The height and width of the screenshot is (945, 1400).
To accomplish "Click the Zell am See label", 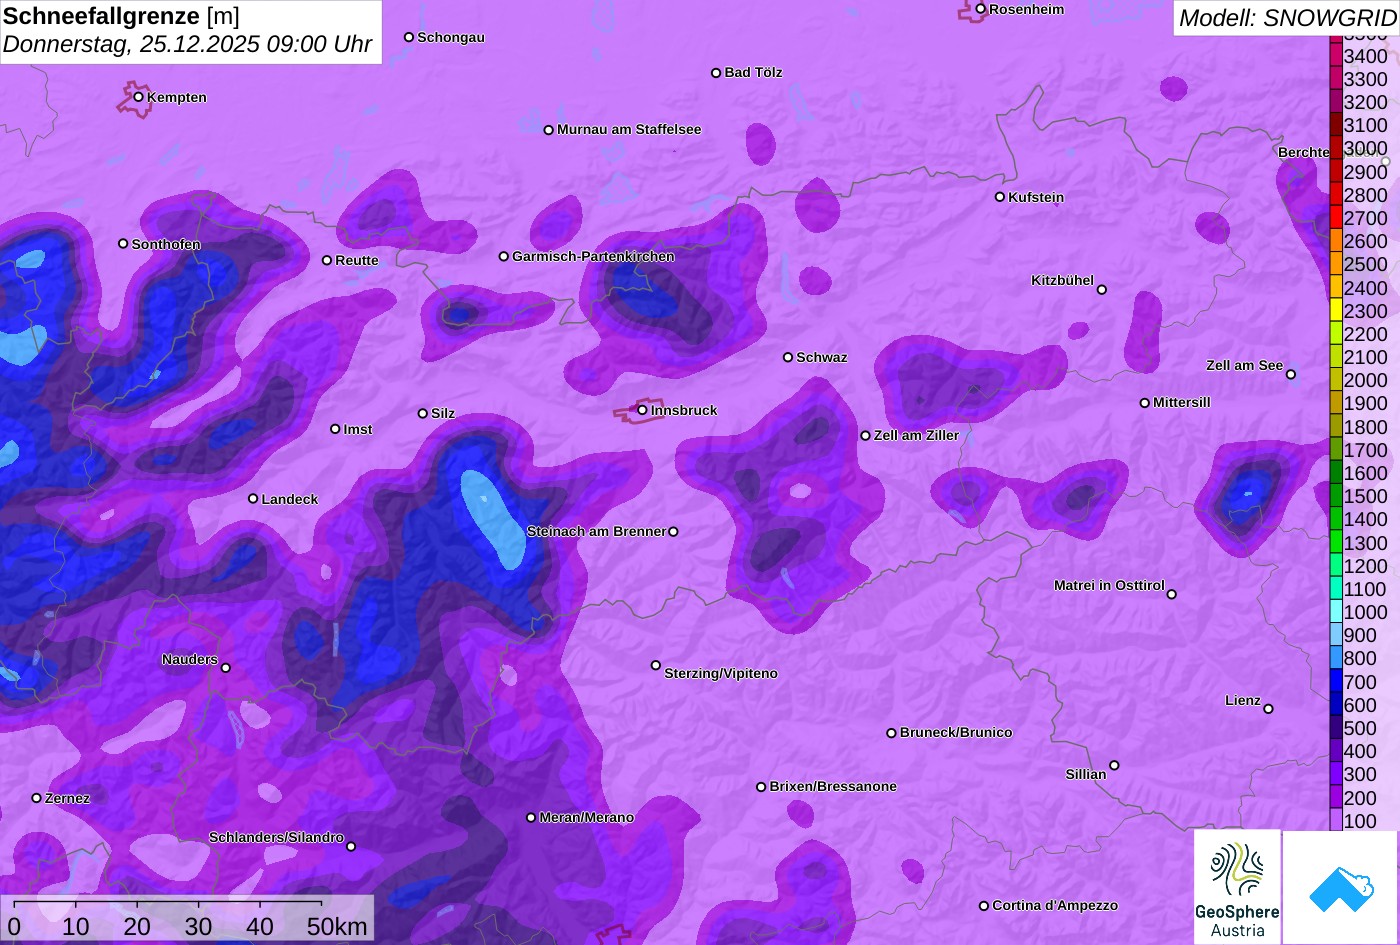I will point(1244,365).
